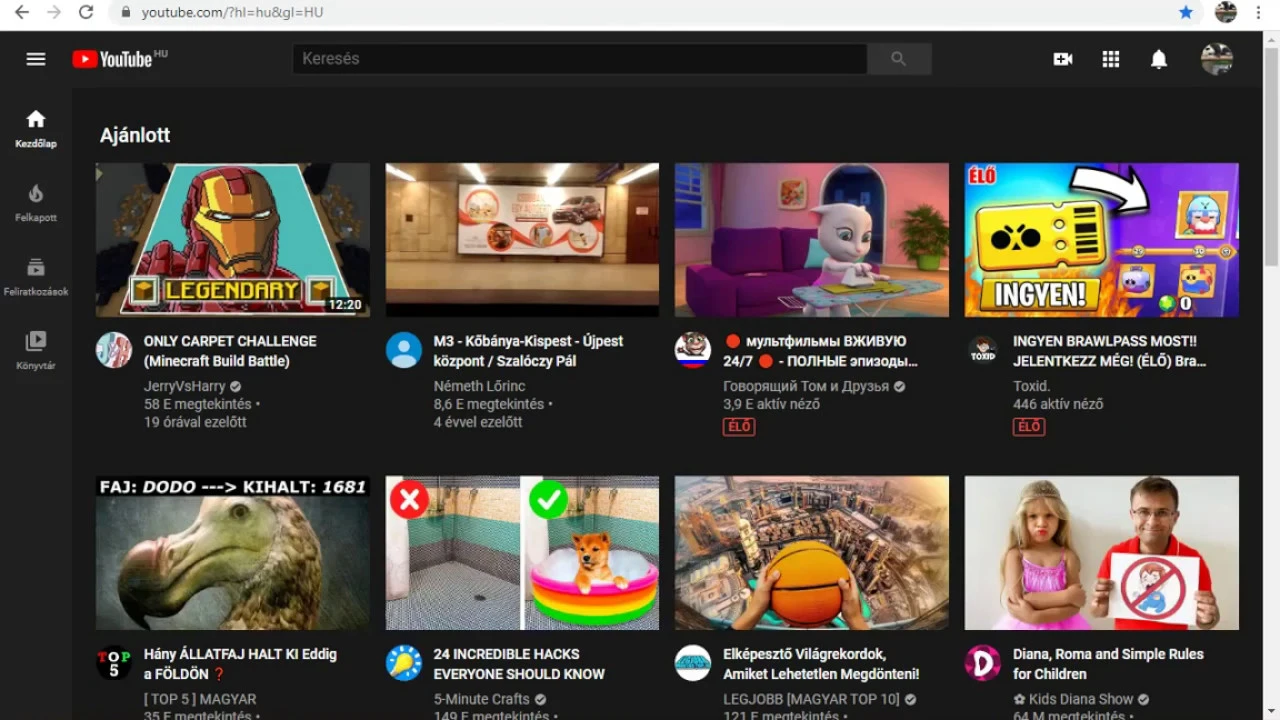Viewport: 1280px width, 720px height.
Task: Open the hamburger guide menu
Action: click(36, 59)
